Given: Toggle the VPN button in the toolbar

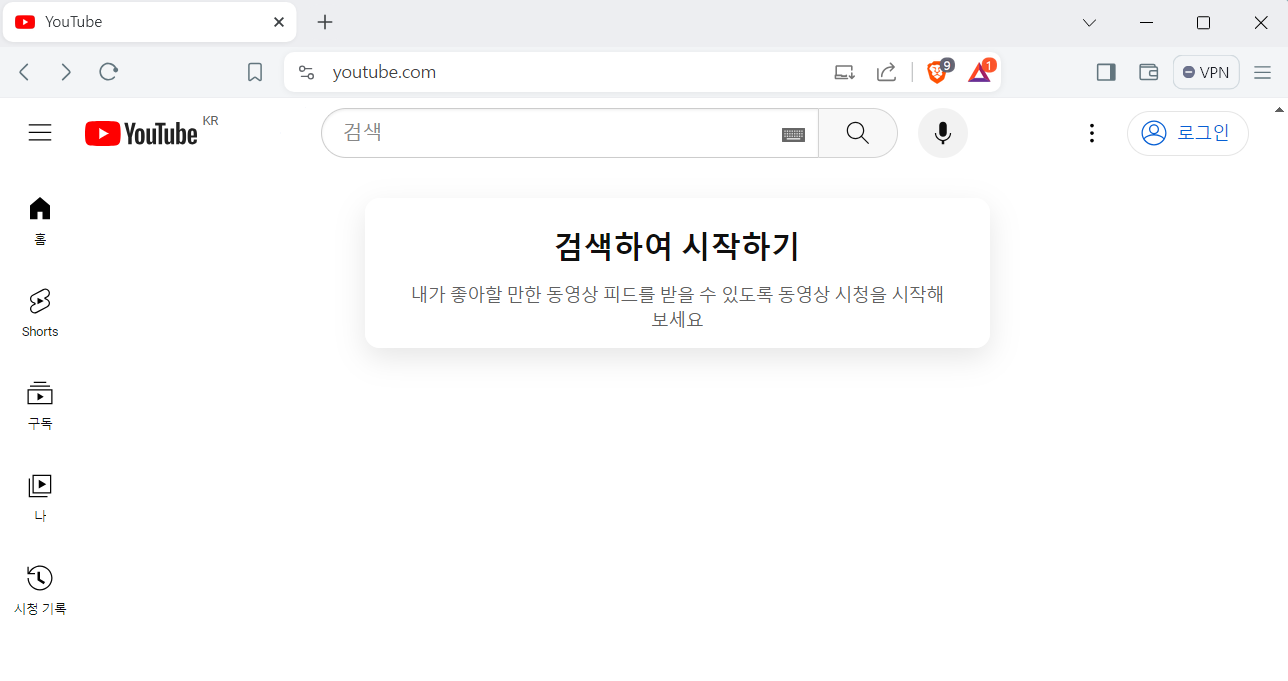Looking at the screenshot, I should point(1205,71).
